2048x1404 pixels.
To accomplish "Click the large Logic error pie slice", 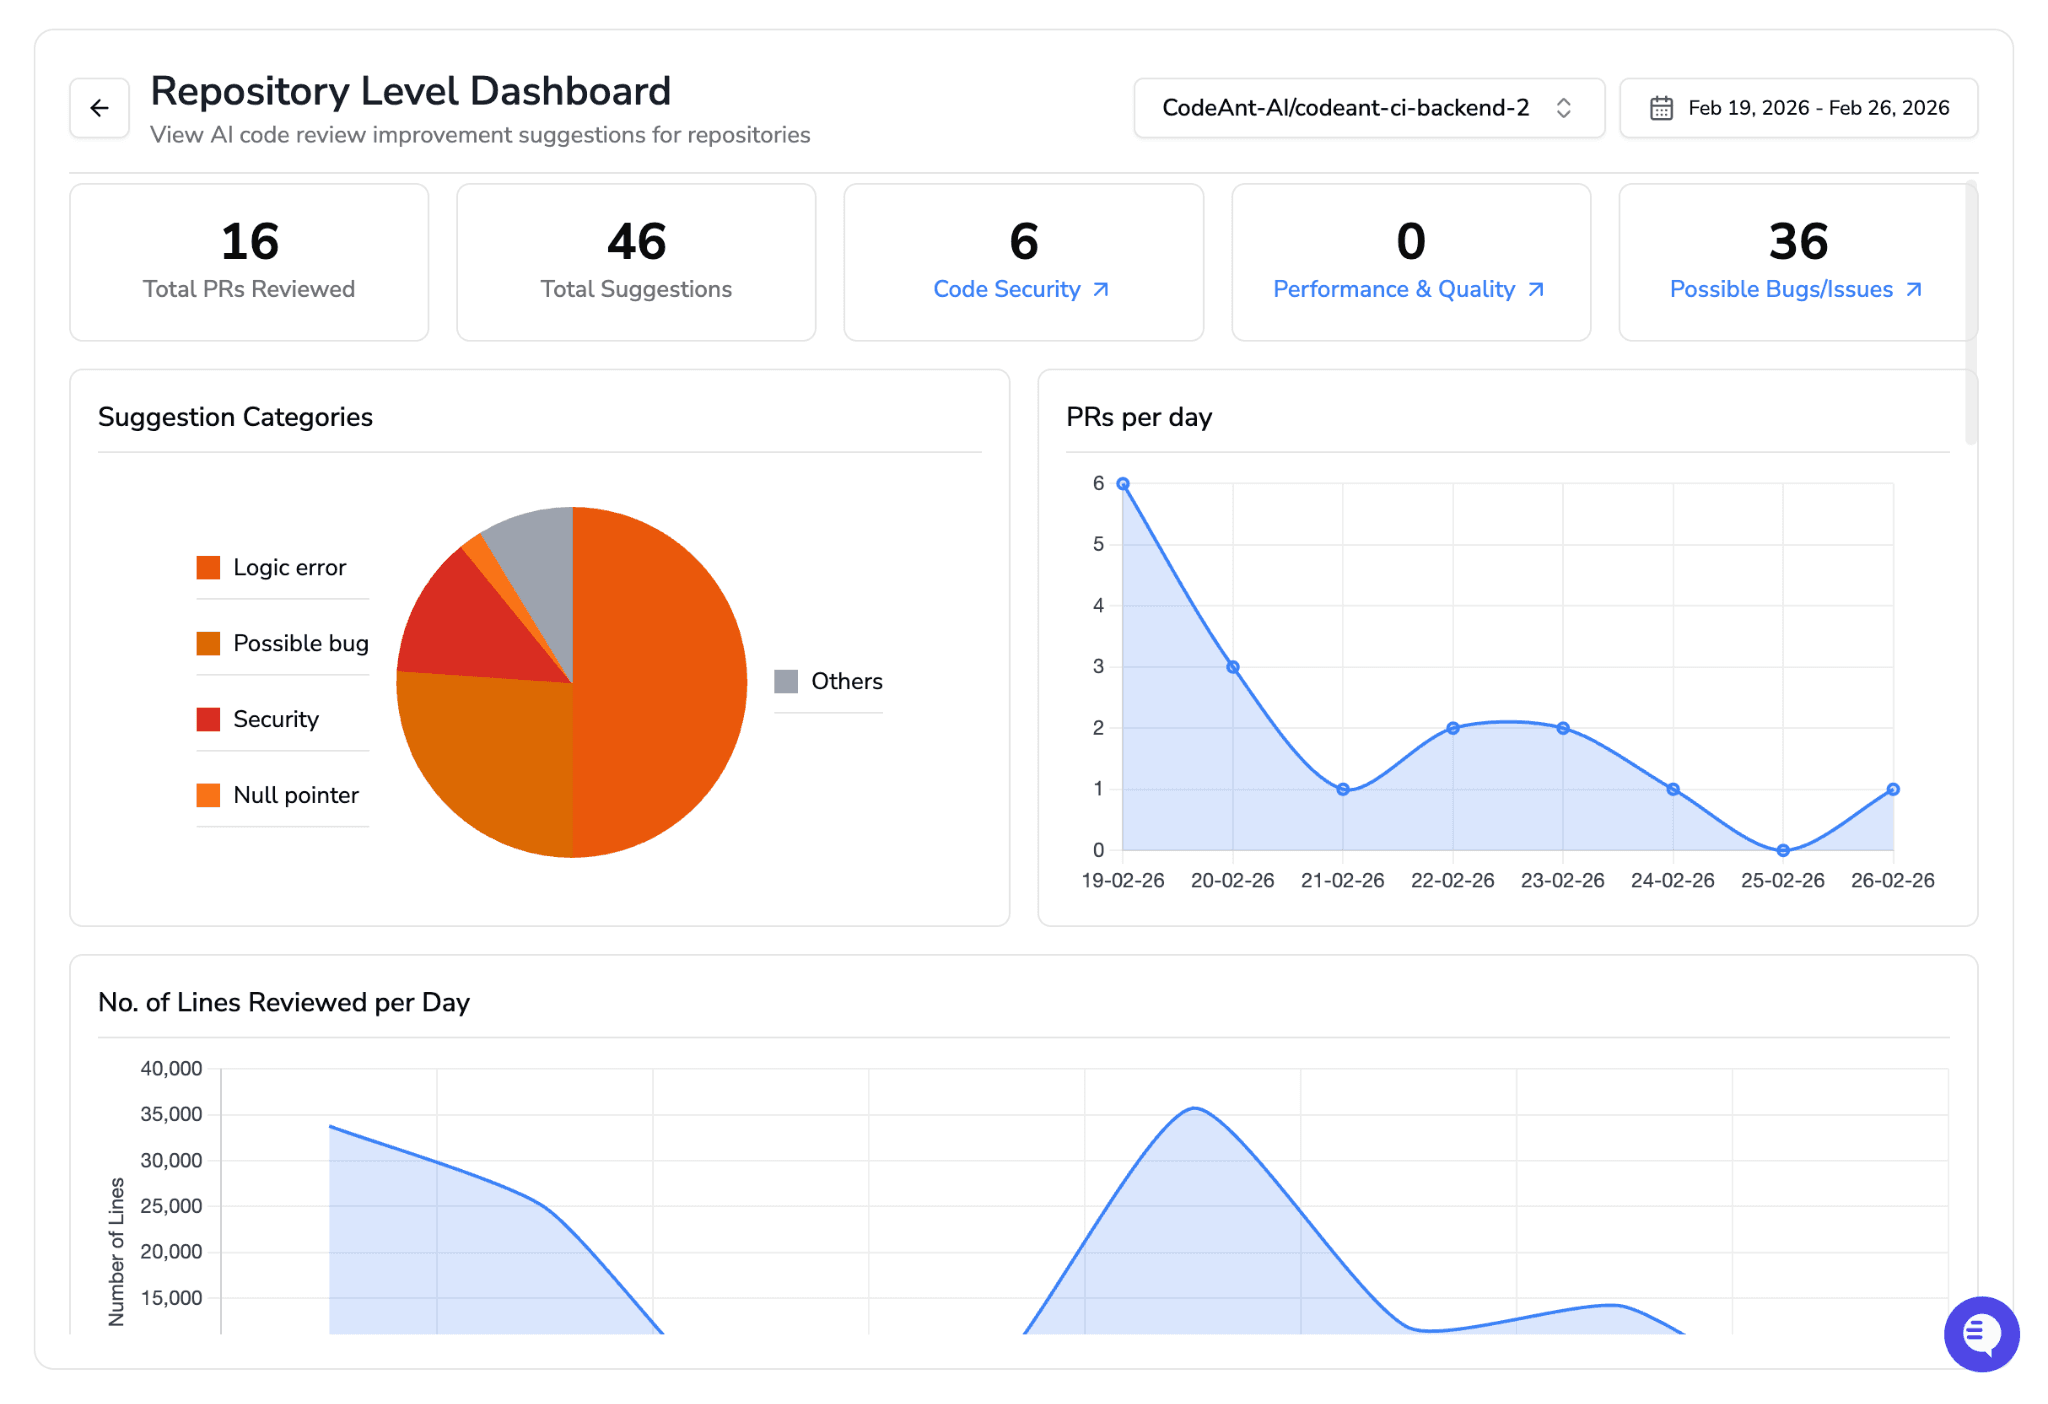I will pyautogui.click(x=660, y=682).
